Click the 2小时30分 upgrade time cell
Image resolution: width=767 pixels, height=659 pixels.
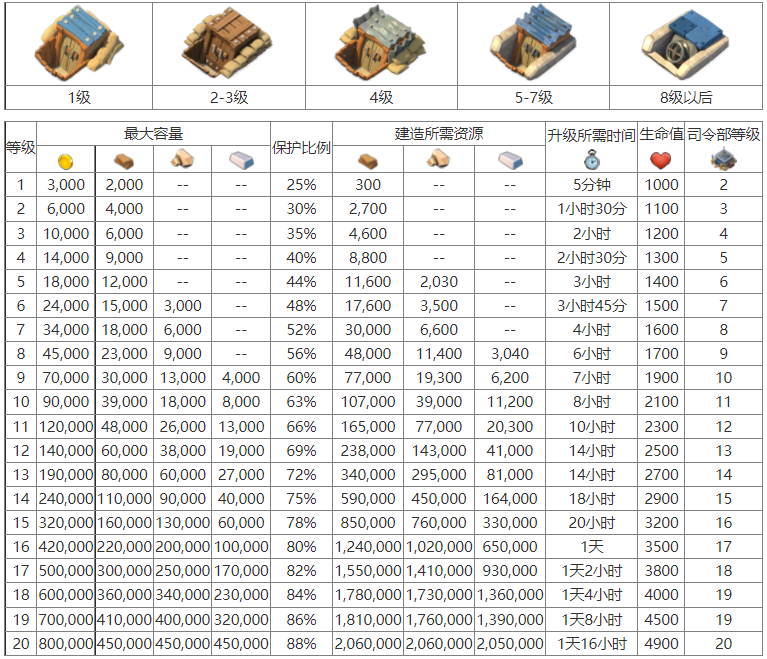[x=591, y=257]
